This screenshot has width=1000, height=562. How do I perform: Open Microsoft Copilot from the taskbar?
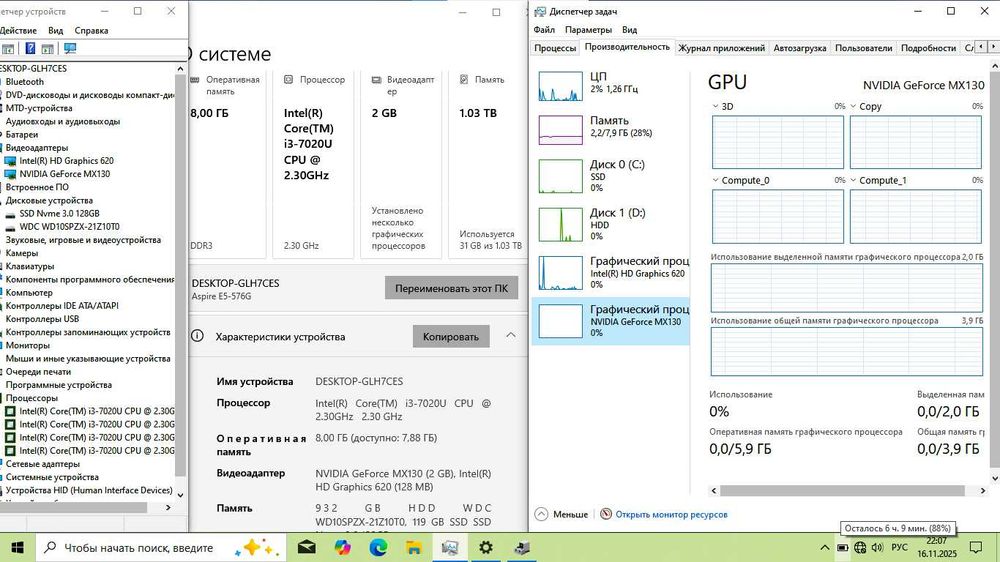(342, 547)
